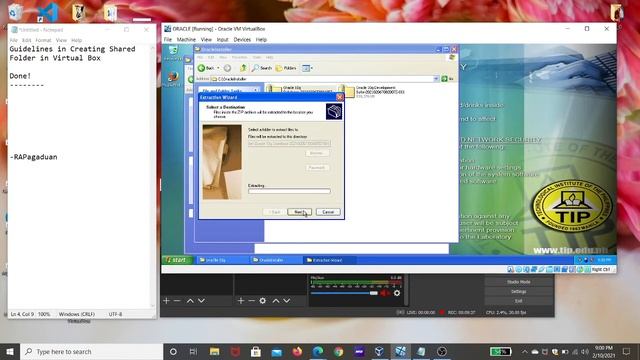This screenshot has width=640, height=360.
Task: Open Cortana circle on the taskbar
Action: pos(173,351)
